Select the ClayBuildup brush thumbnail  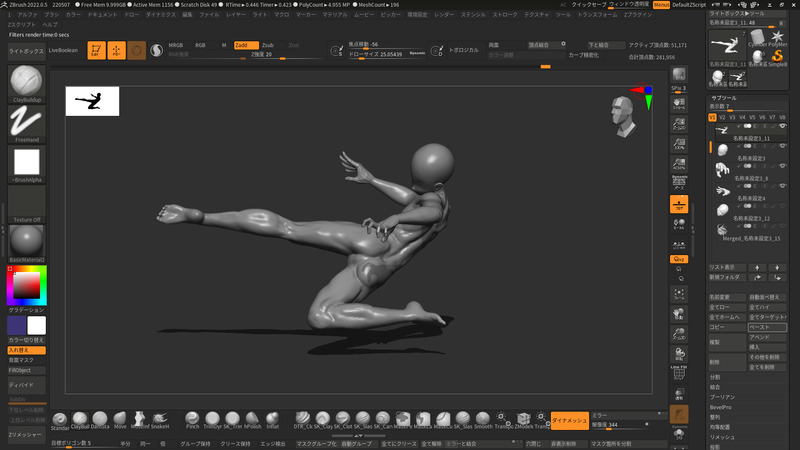28,82
